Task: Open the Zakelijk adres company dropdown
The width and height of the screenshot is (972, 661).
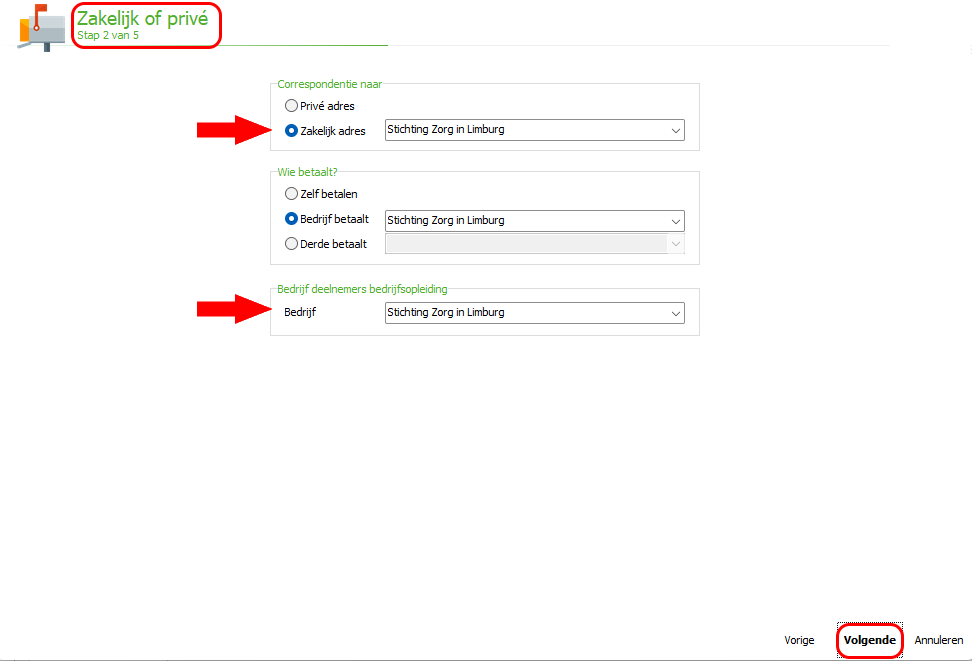Action: pyautogui.click(x=534, y=130)
